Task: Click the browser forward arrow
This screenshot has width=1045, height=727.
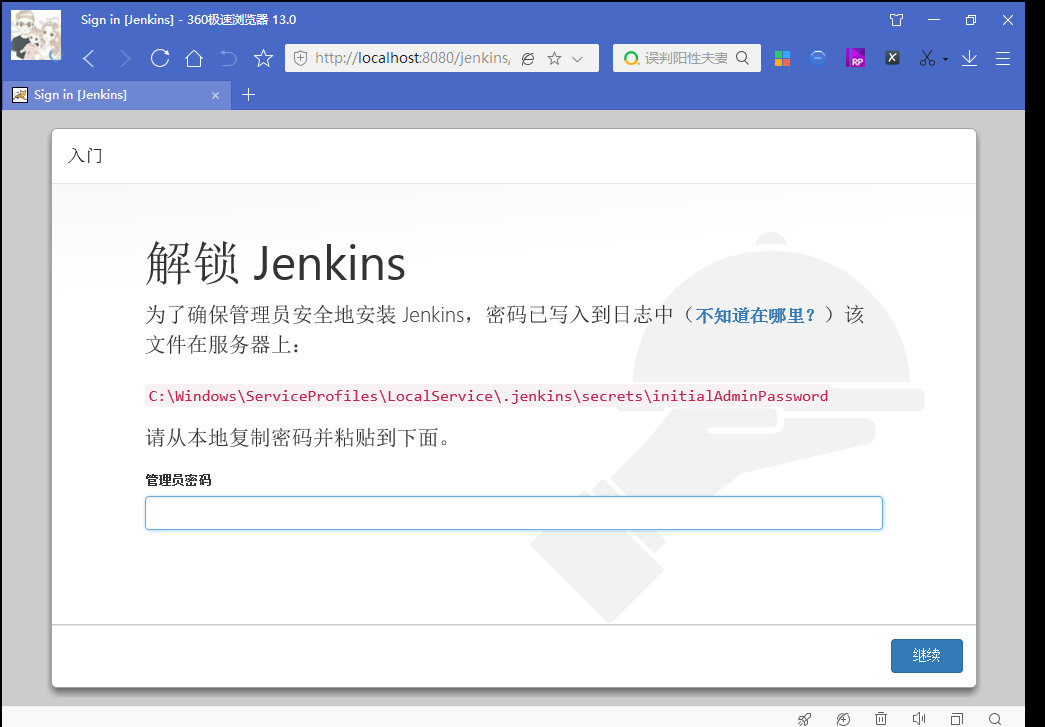Action: 125,59
